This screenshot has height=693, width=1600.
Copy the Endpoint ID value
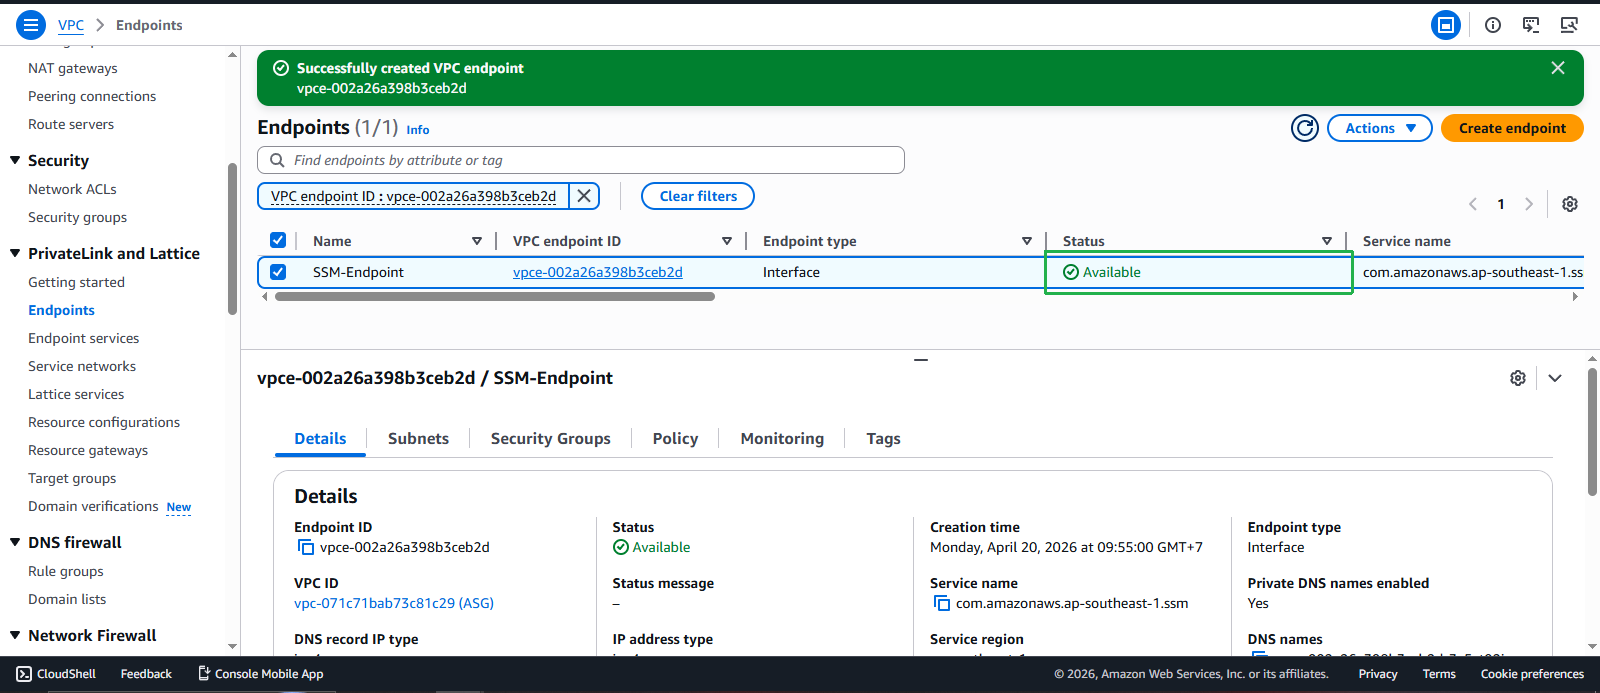[306, 547]
